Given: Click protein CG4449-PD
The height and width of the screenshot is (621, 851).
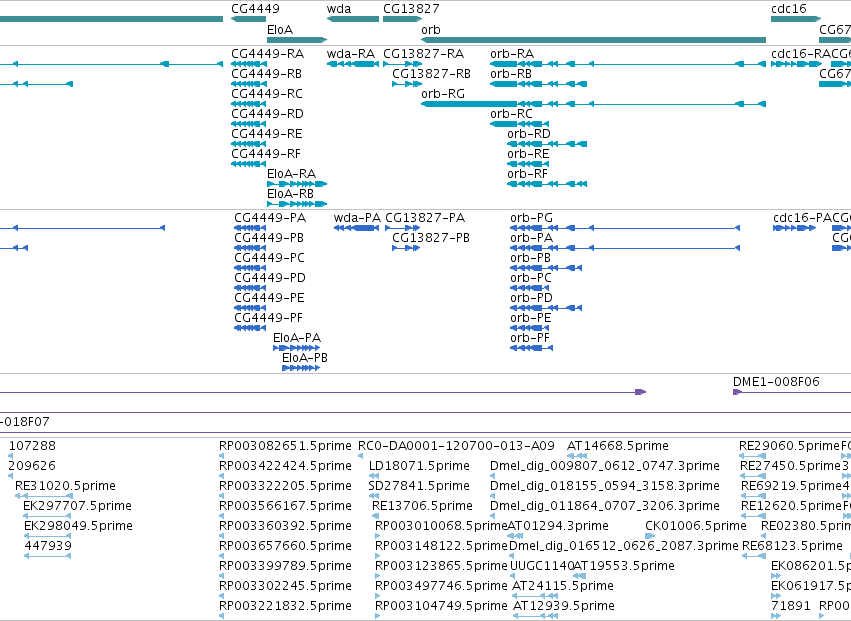Looking at the screenshot, I should [x=250, y=288].
